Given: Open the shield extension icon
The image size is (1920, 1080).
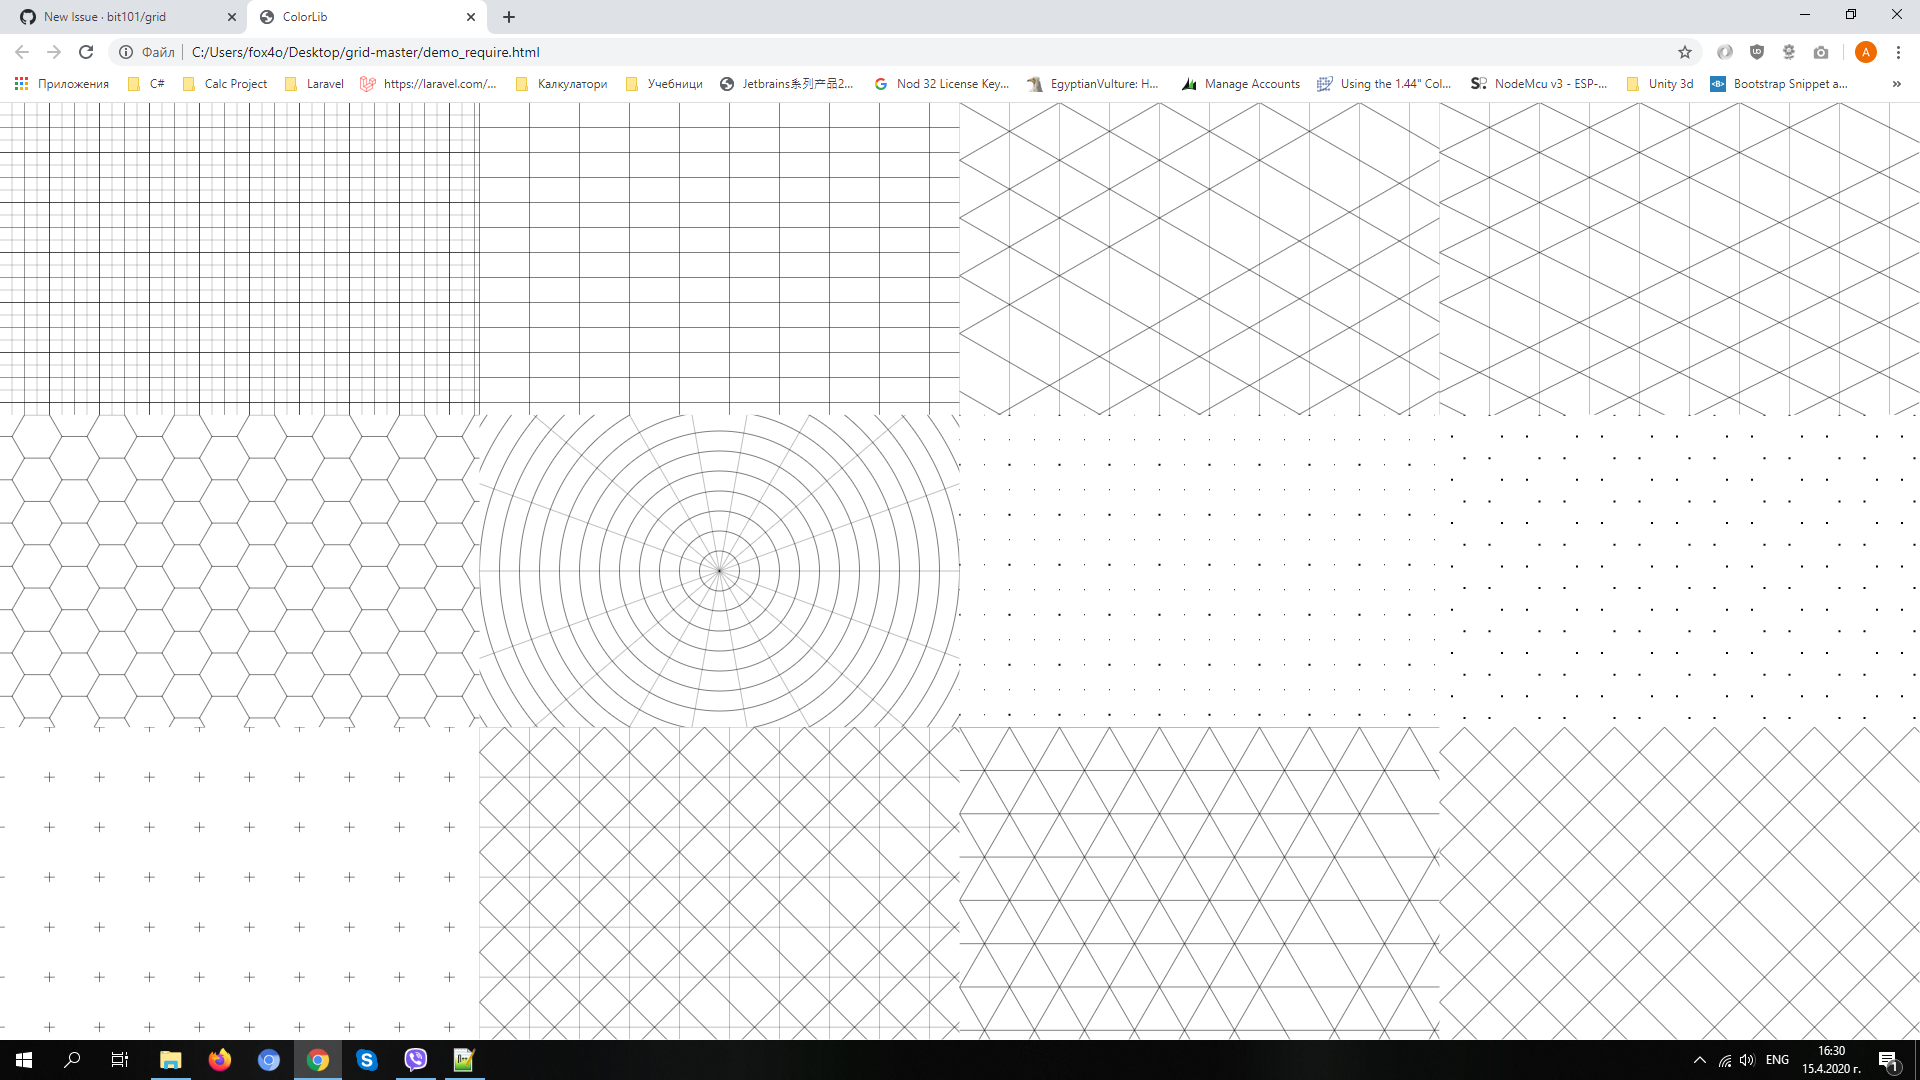Looking at the screenshot, I should click(1757, 52).
